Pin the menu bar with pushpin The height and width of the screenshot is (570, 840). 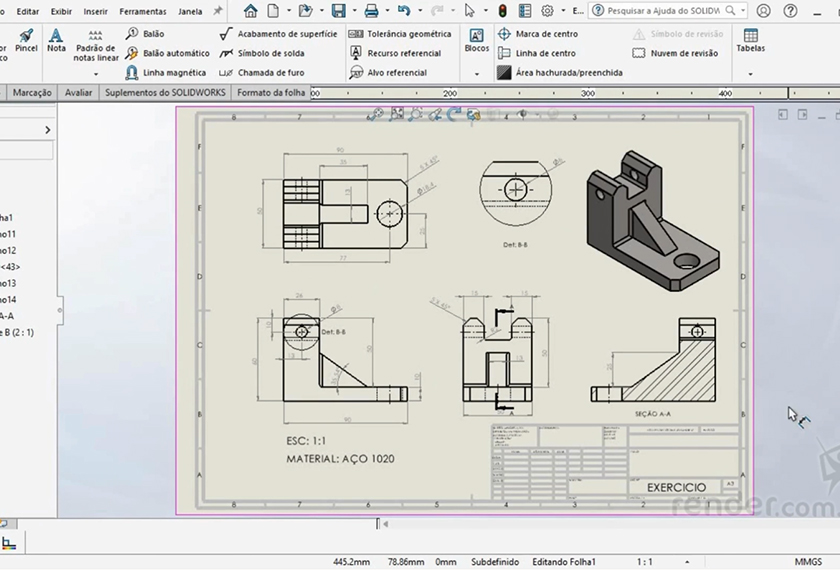click(x=219, y=11)
